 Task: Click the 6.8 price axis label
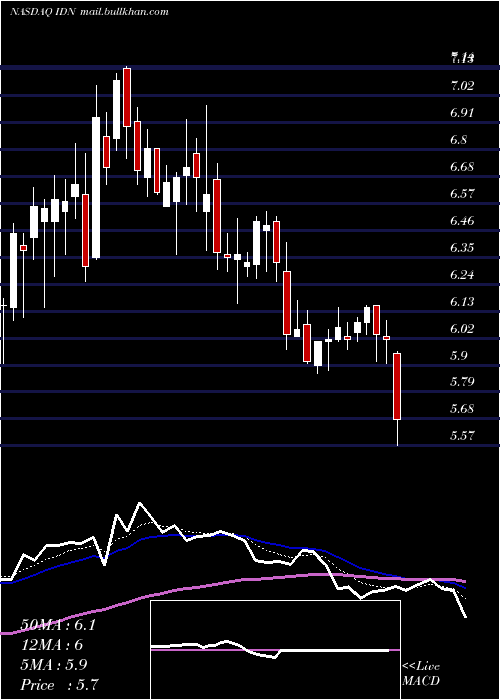[x=459, y=140]
